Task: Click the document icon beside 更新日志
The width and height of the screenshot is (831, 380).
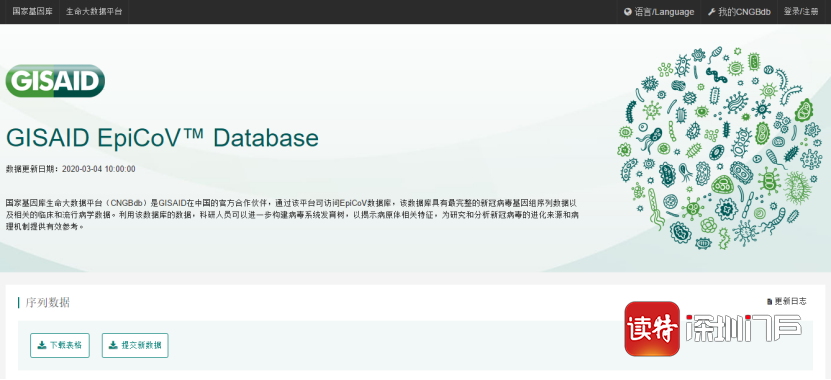Action: point(770,302)
